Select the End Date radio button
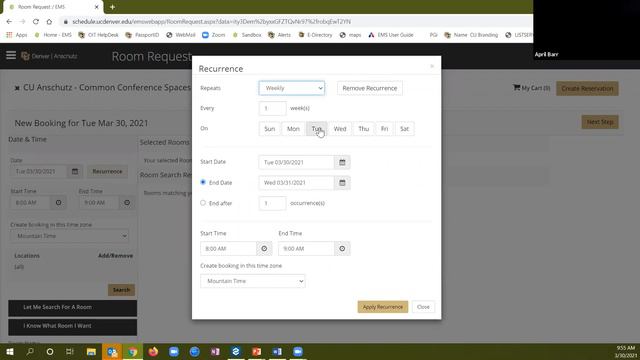The height and width of the screenshot is (360, 640). [x=203, y=182]
